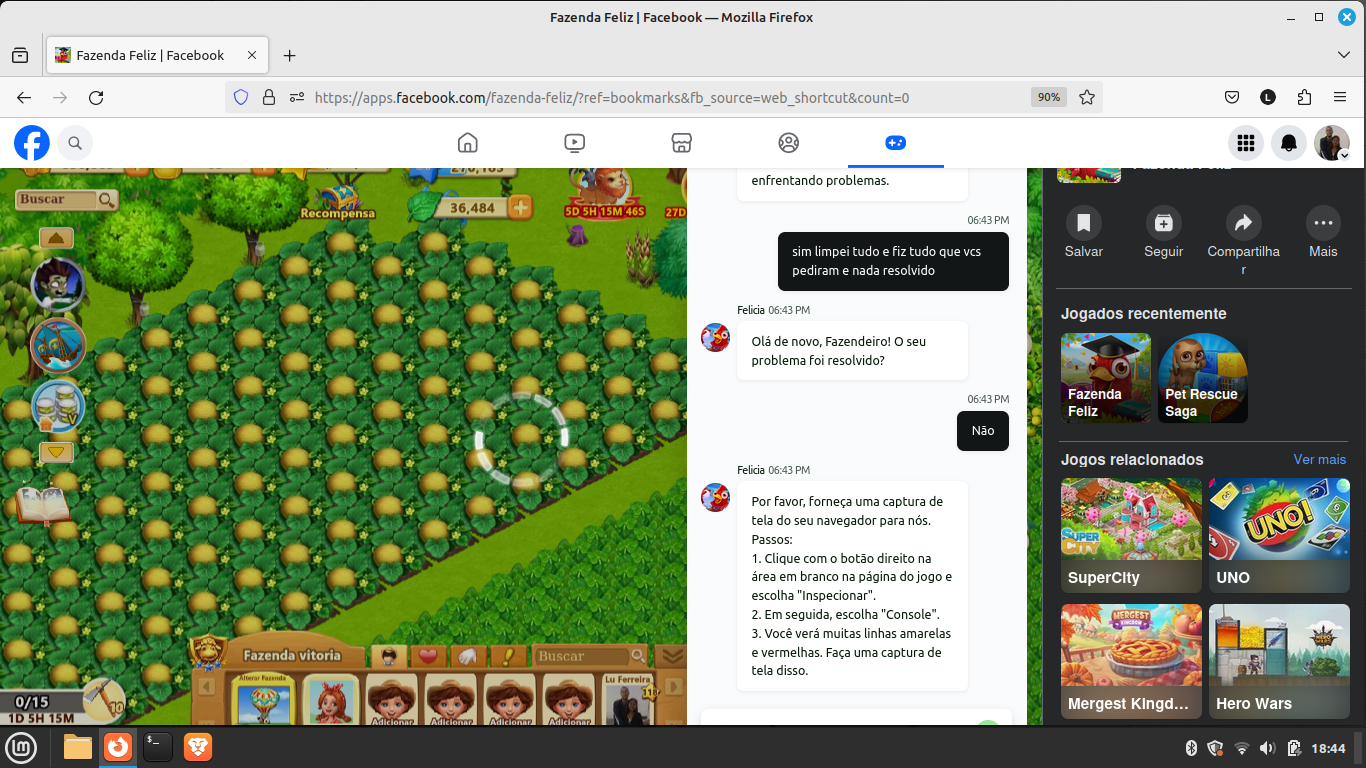The image size is (1366, 768).
Task: Open the Facebook apps grid menu
Action: 1246,143
